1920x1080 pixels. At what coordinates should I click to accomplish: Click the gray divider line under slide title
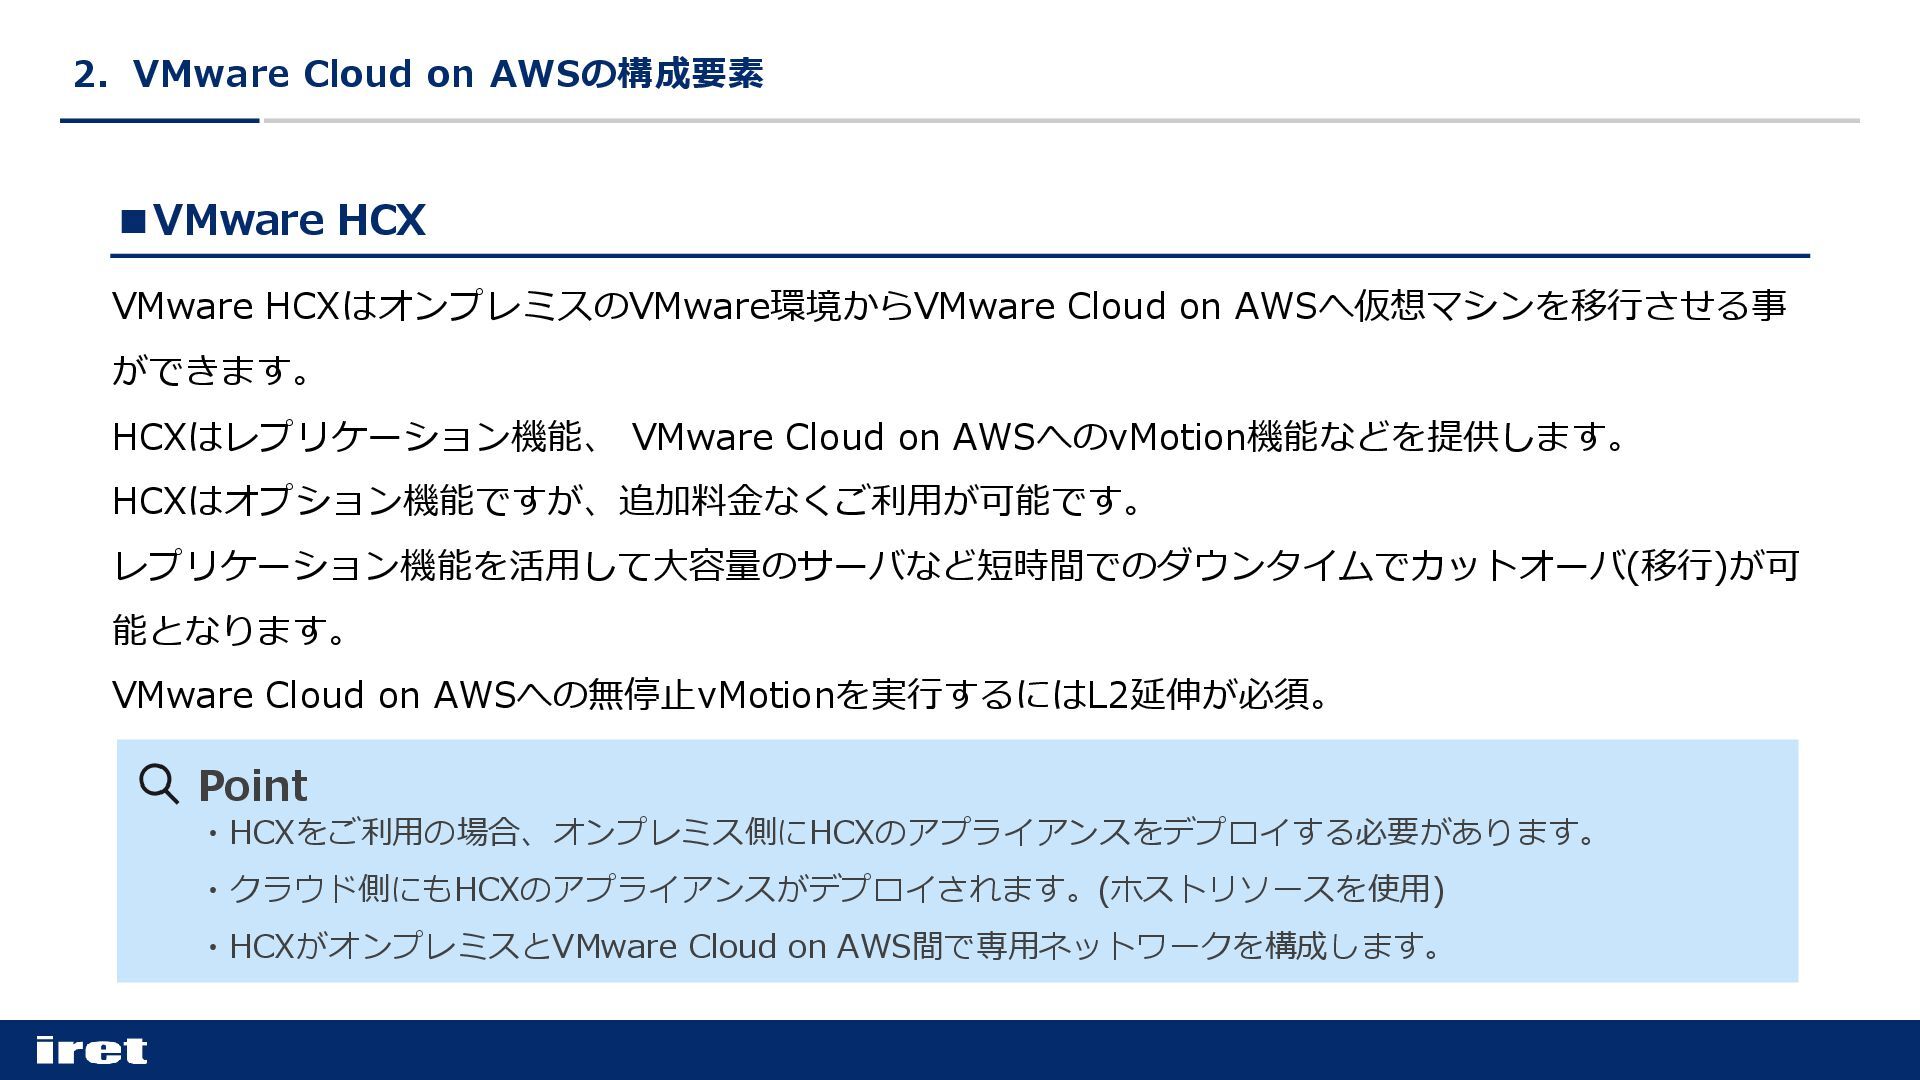tap(1060, 121)
